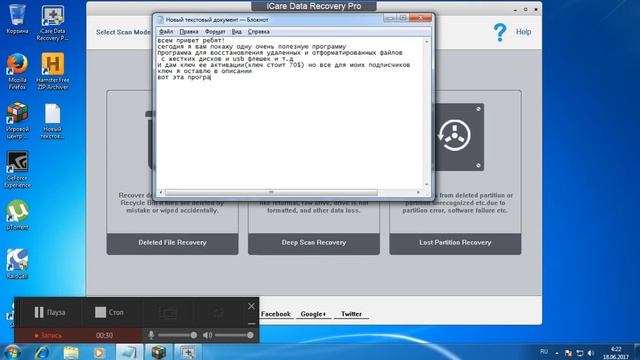Adjust the speaker volume slider in recorder
Image resolution: width=640 pixels, height=360 pixels.
234,335
